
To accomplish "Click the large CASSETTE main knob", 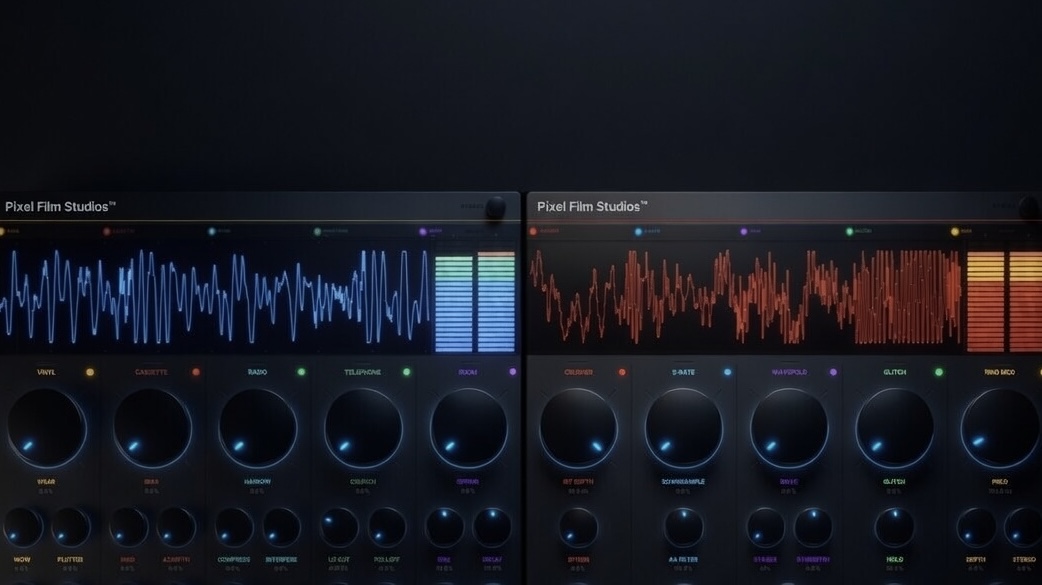I will pos(152,428).
